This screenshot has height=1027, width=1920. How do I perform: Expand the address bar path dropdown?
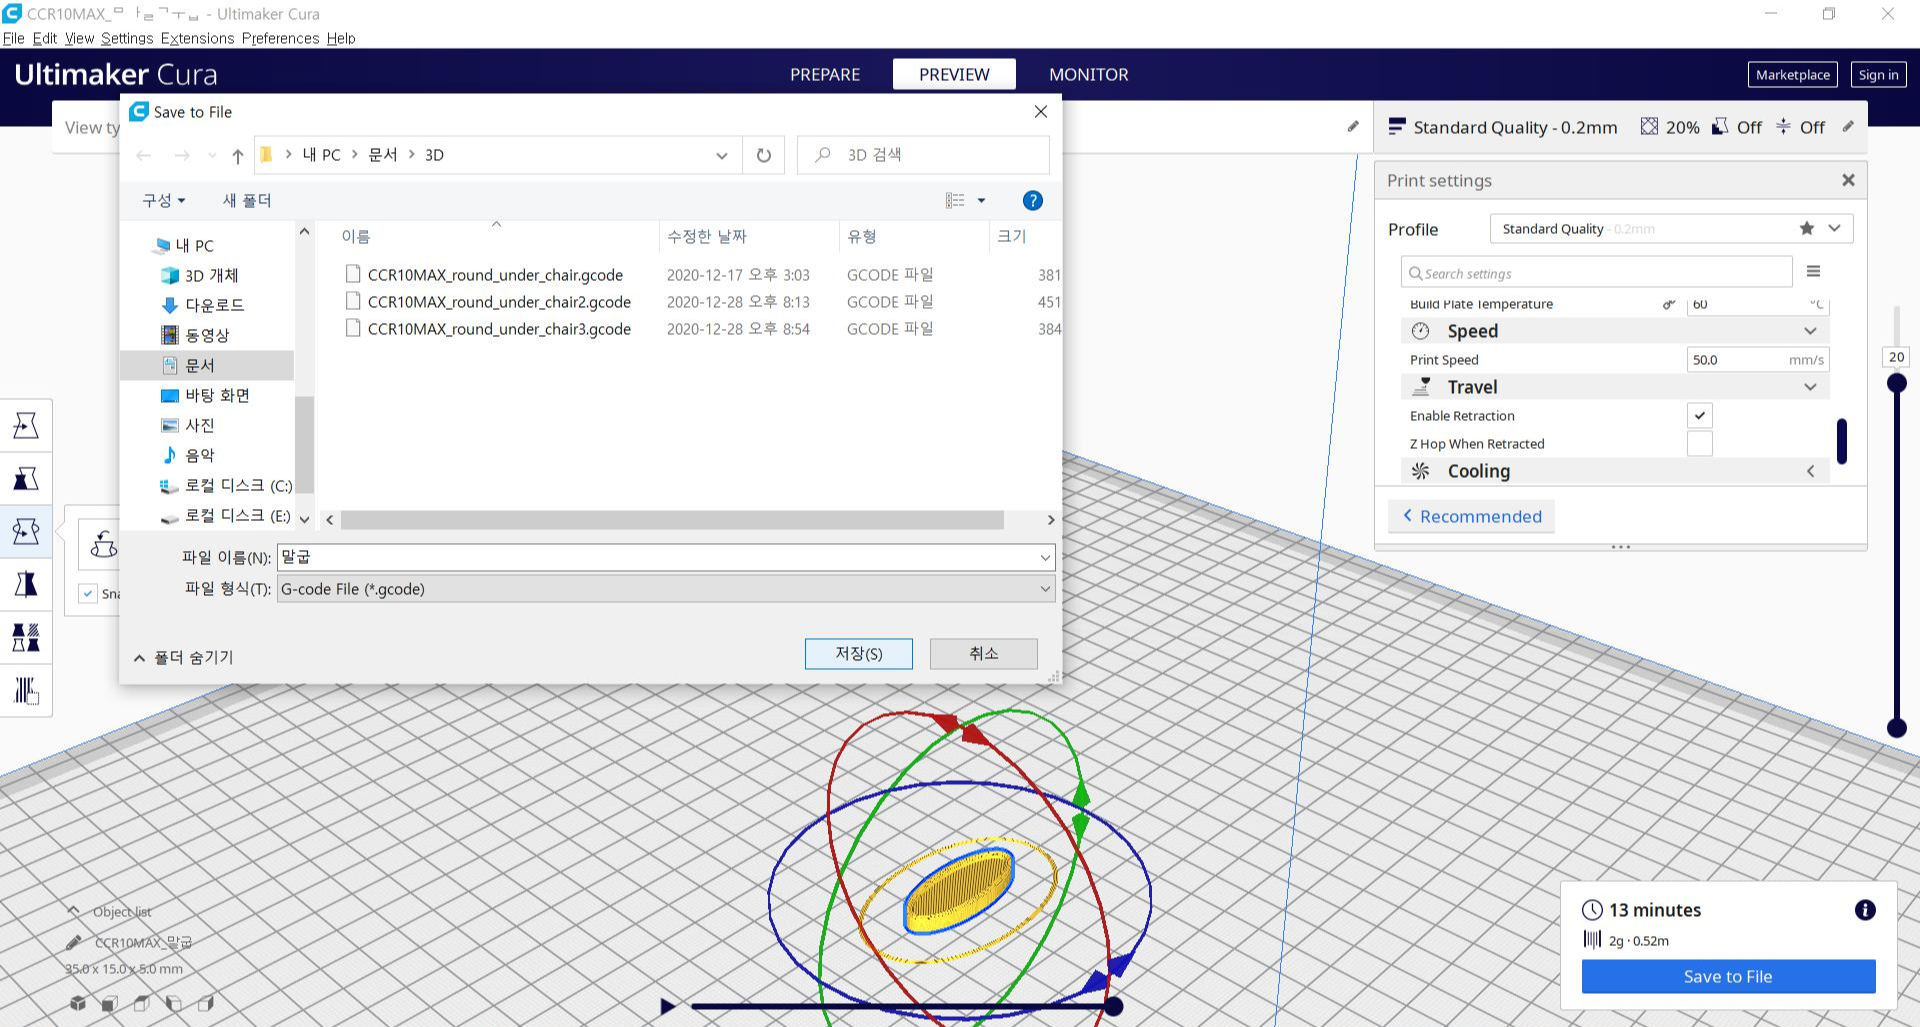(x=721, y=155)
